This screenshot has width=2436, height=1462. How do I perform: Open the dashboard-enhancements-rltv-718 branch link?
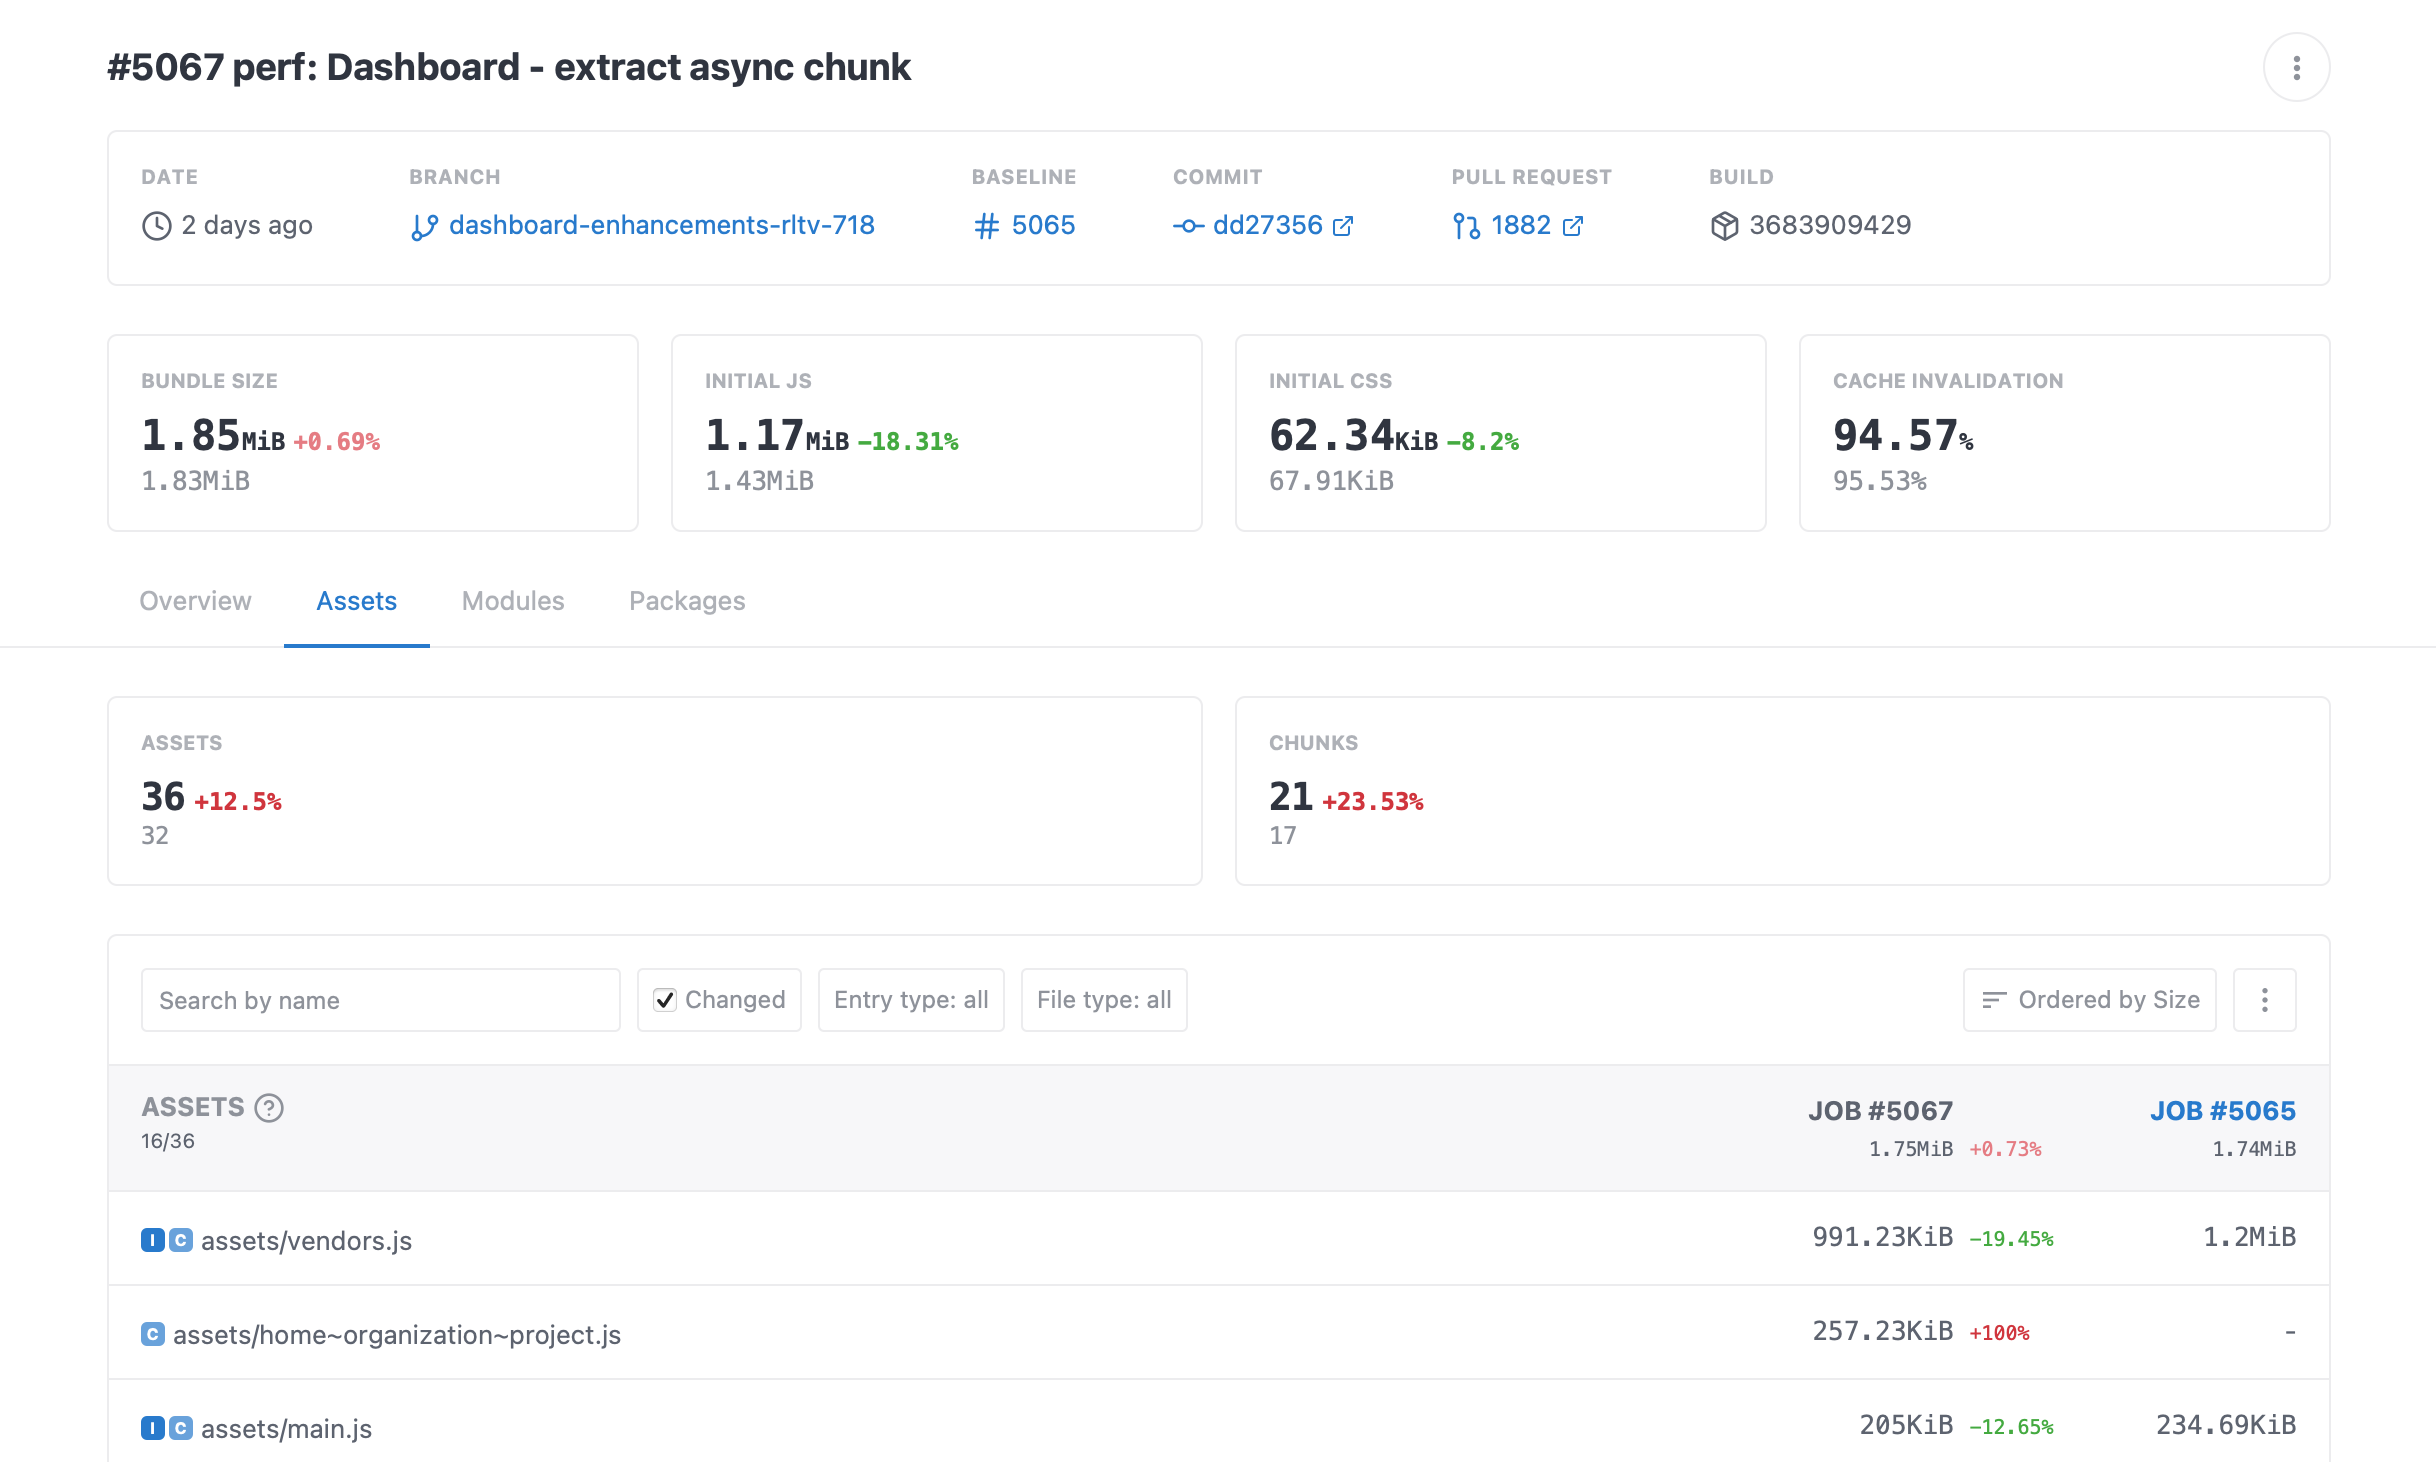661,225
